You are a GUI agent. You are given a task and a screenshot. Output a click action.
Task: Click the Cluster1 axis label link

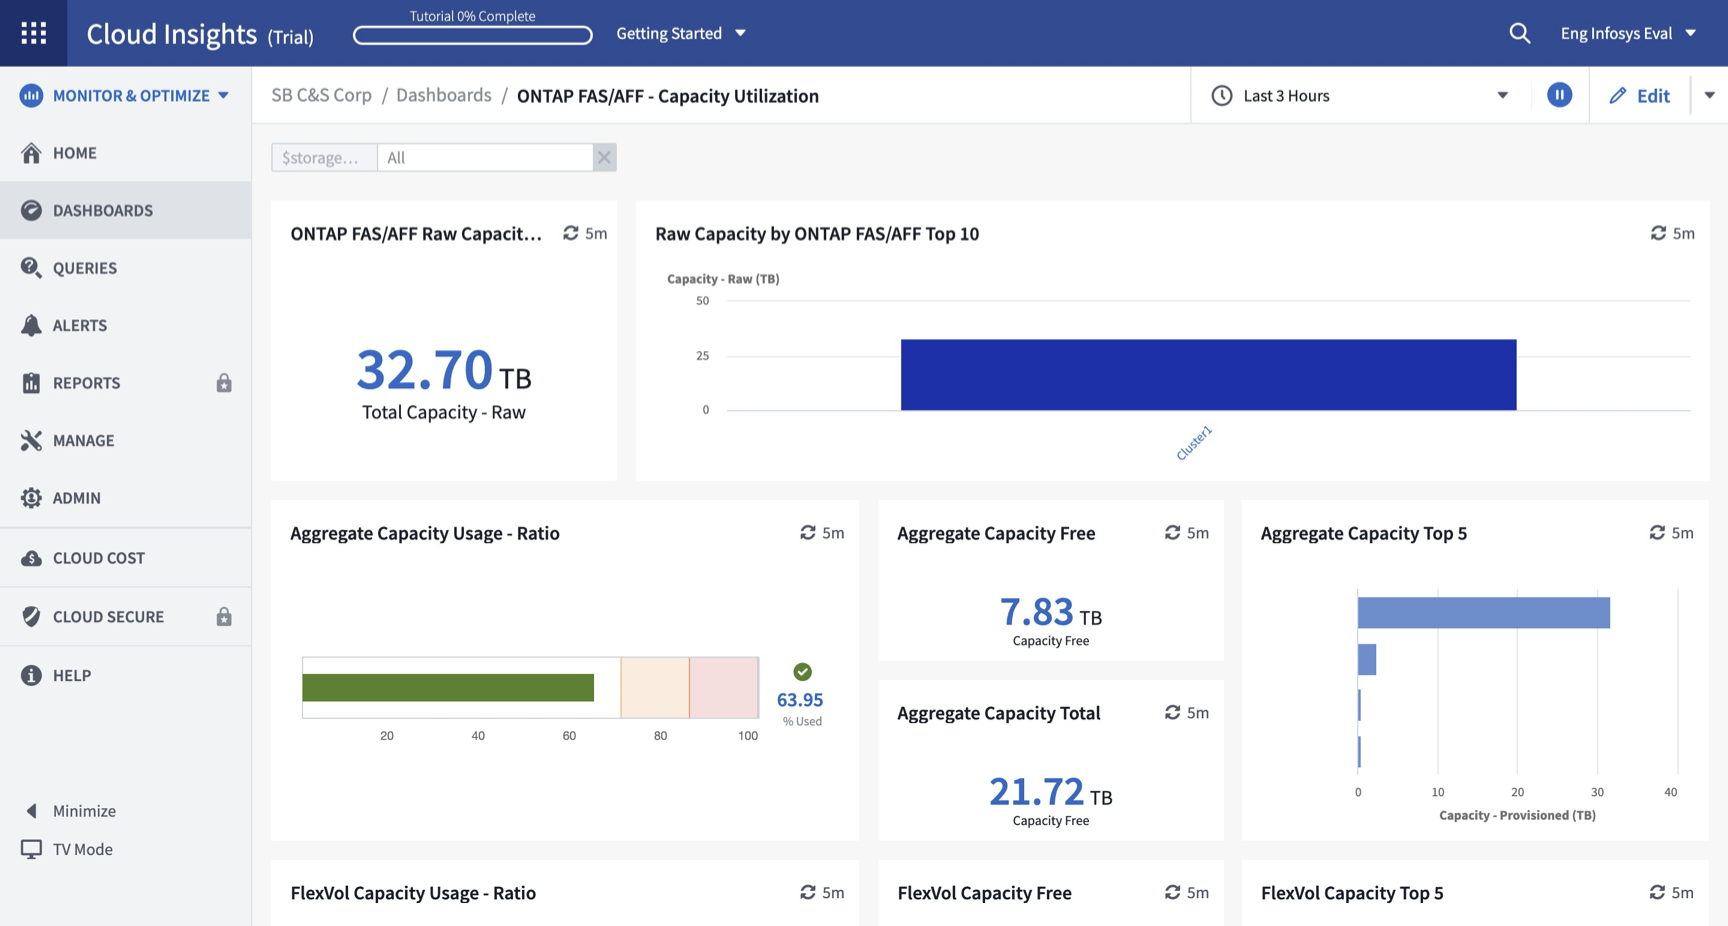pos(1194,443)
